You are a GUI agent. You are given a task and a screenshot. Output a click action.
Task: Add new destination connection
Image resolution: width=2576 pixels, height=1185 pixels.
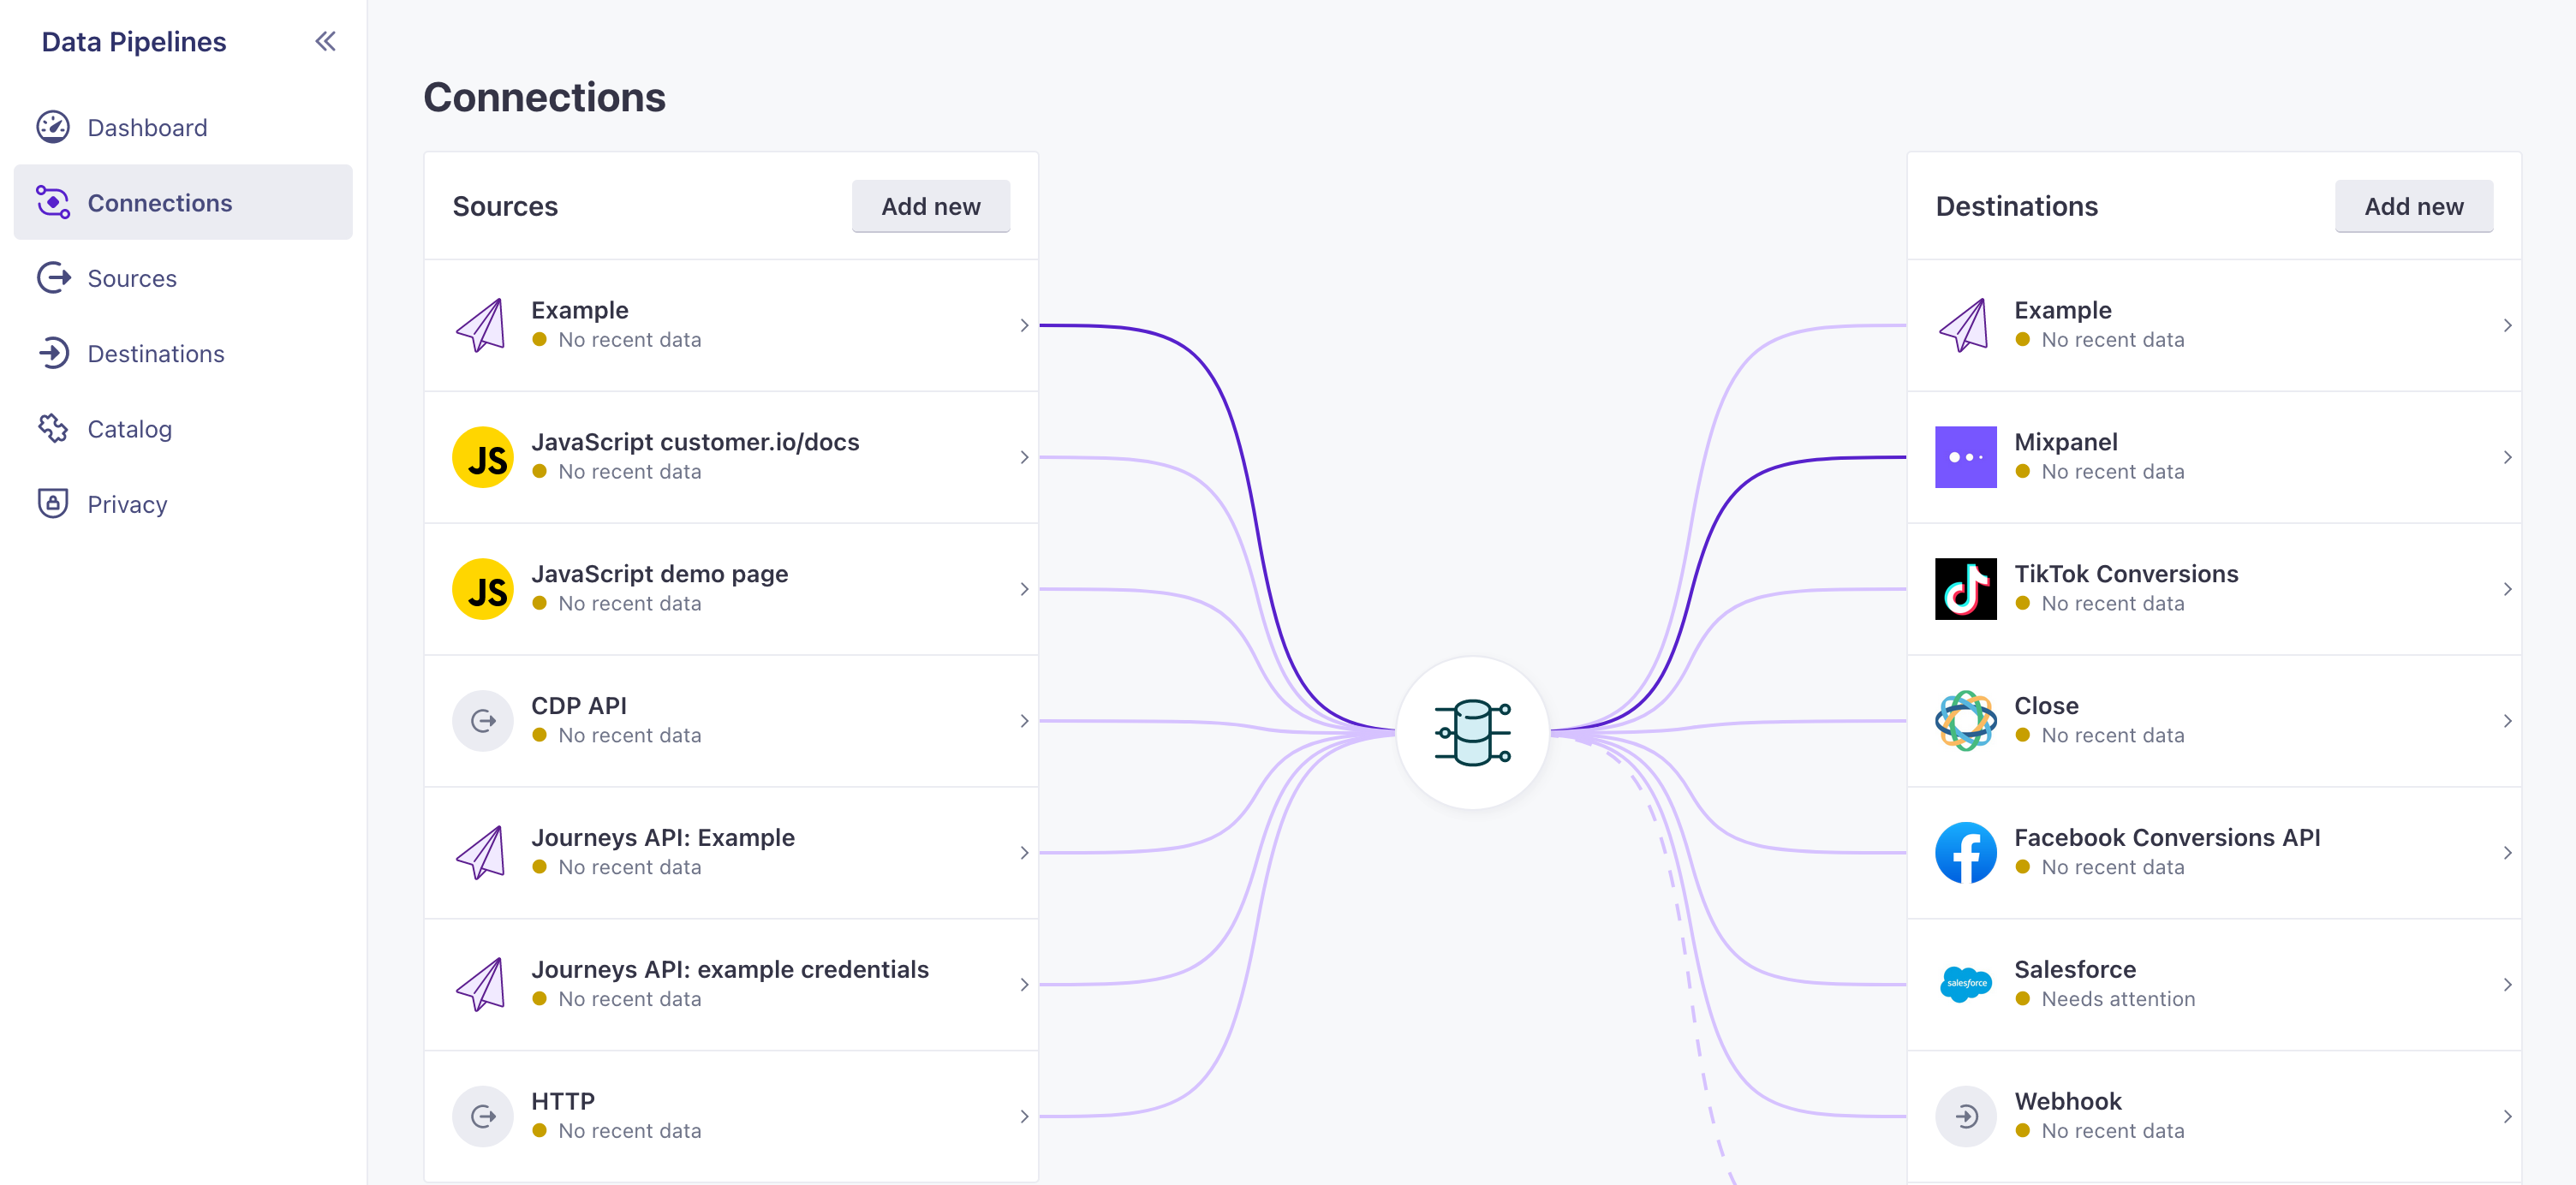[x=2413, y=205]
